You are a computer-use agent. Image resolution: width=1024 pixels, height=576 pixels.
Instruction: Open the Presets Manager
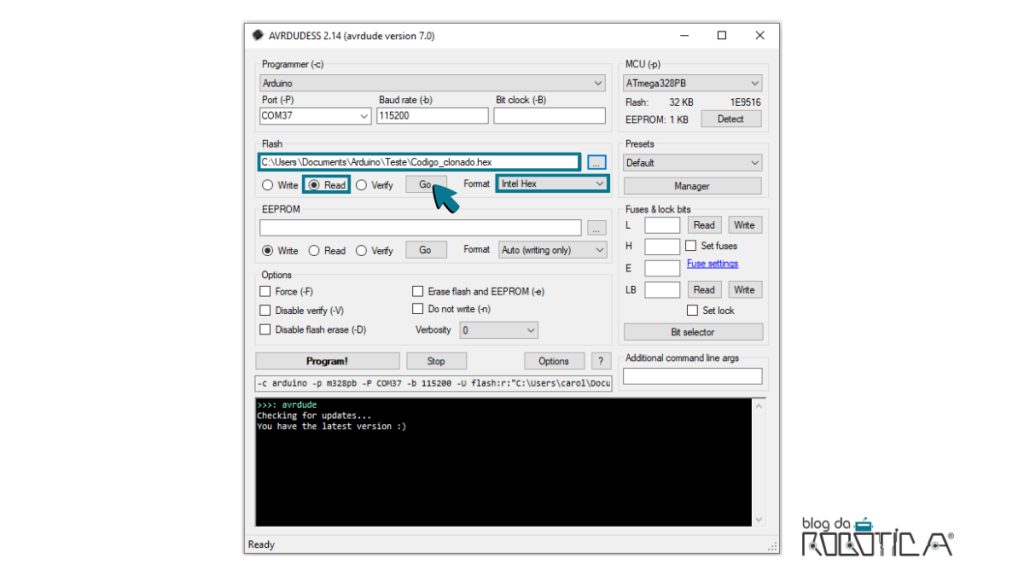click(x=692, y=186)
